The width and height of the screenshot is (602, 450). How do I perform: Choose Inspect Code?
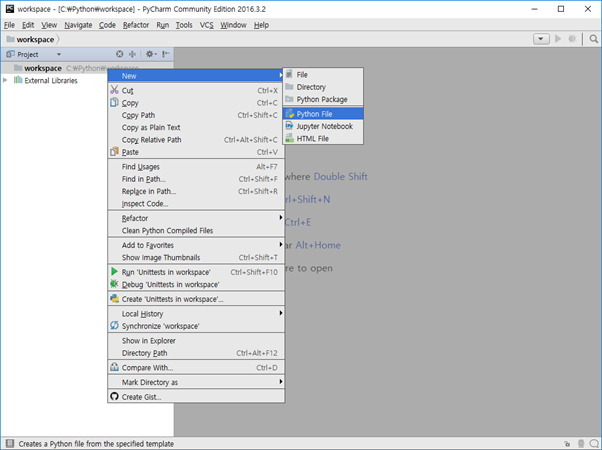[196, 203]
